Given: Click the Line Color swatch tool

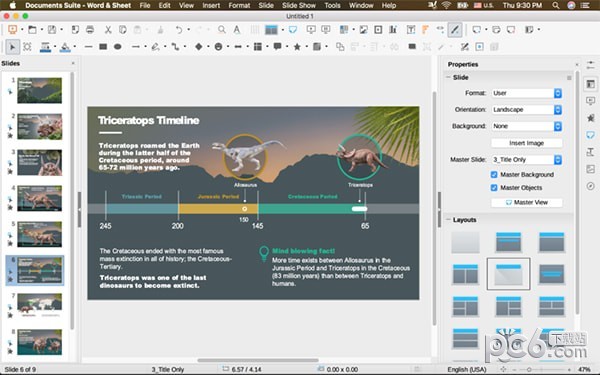Looking at the screenshot, I should tap(45, 47).
